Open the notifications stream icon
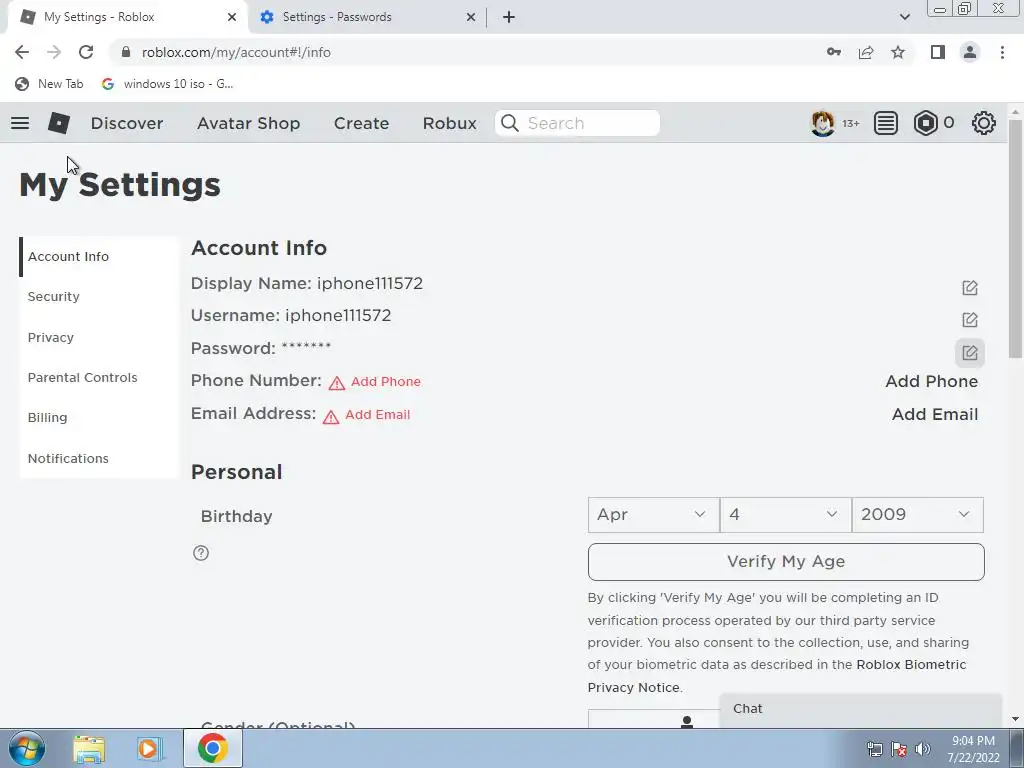The height and width of the screenshot is (768, 1024). (886, 123)
